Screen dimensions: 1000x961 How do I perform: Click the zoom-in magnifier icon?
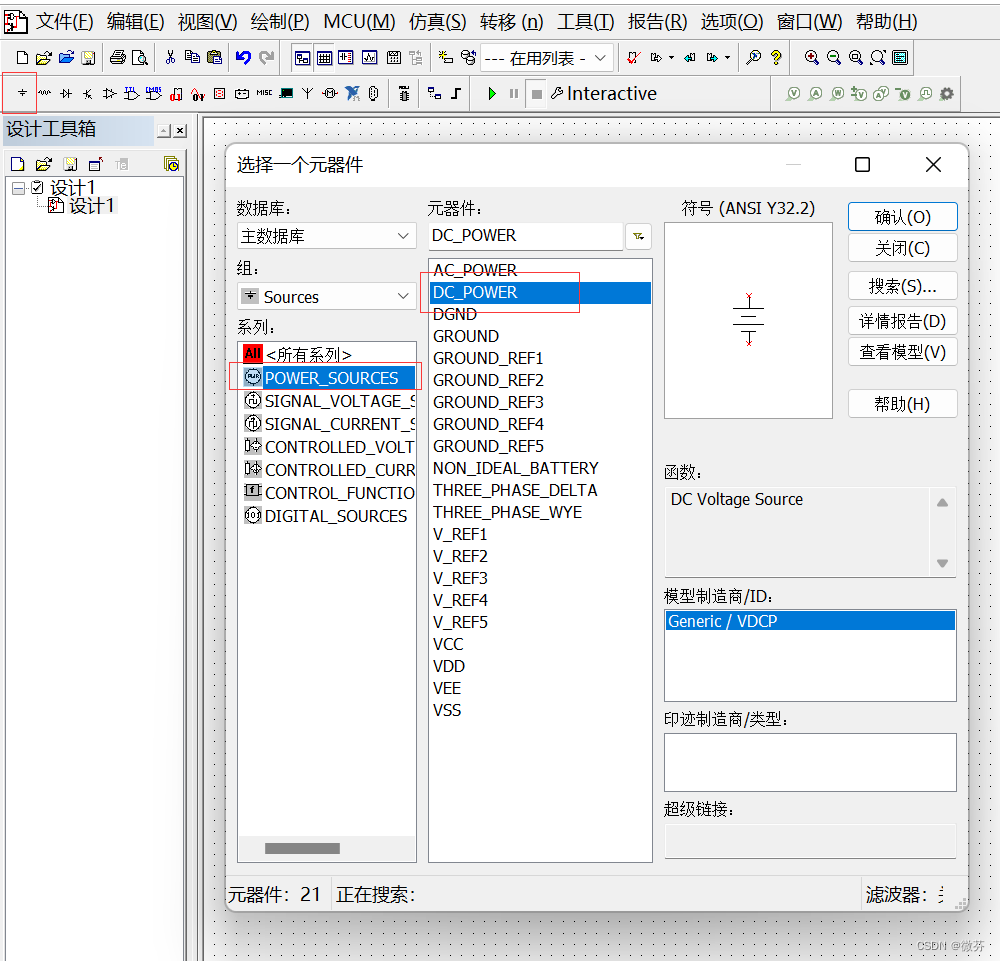click(812, 57)
